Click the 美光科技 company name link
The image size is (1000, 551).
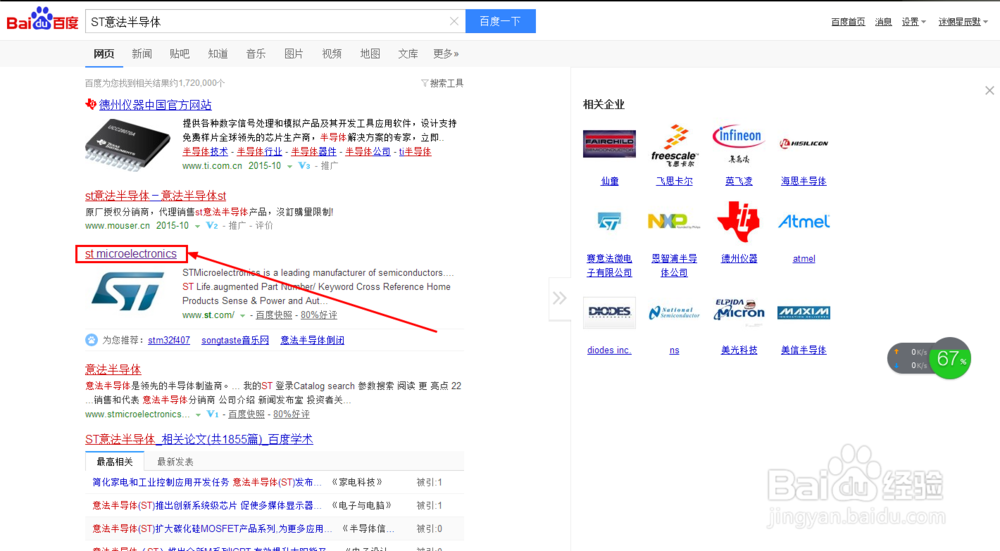pyautogui.click(x=739, y=349)
